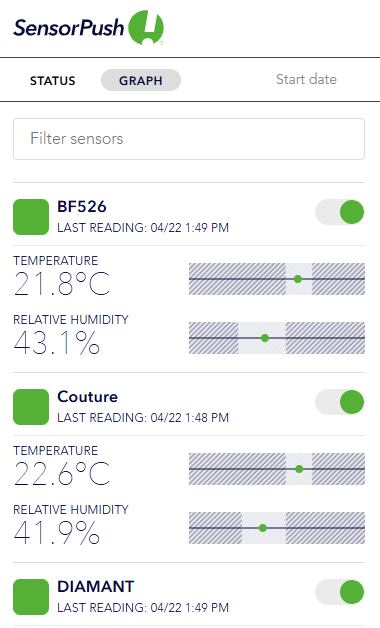Switch to the STATUS tab
This screenshot has width=380, height=628.
click(52, 81)
